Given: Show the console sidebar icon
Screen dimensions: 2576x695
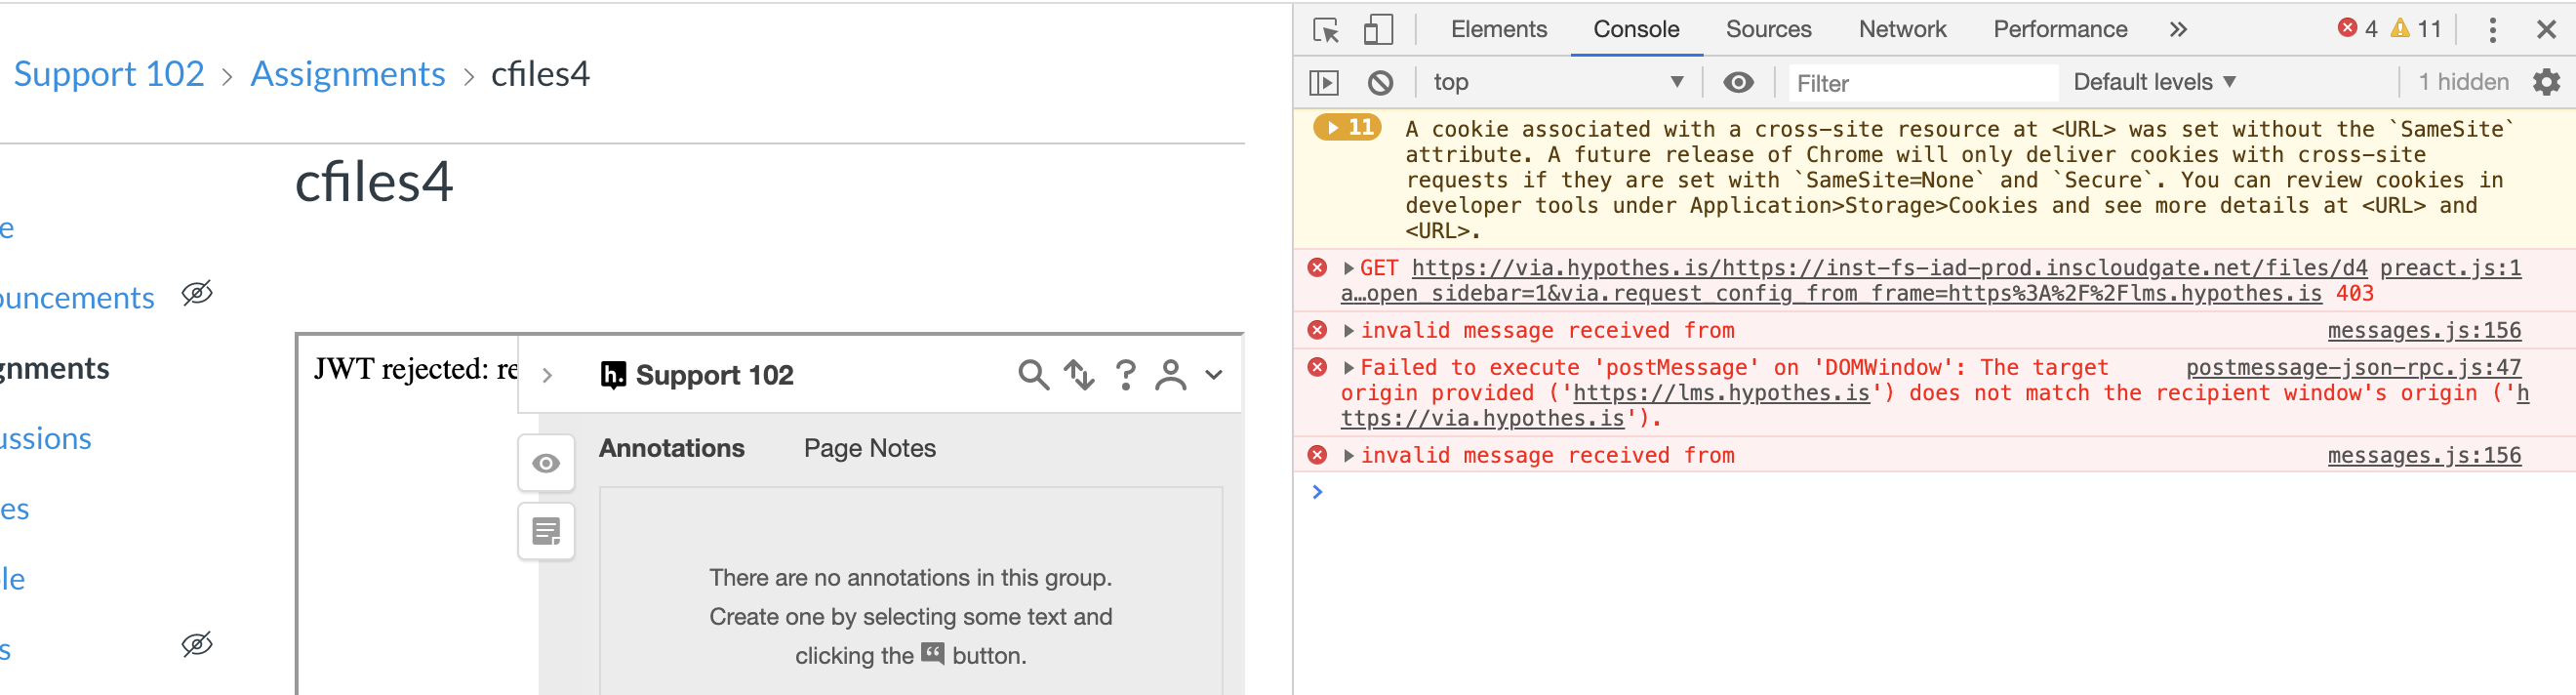Looking at the screenshot, I should [x=1324, y=82].
